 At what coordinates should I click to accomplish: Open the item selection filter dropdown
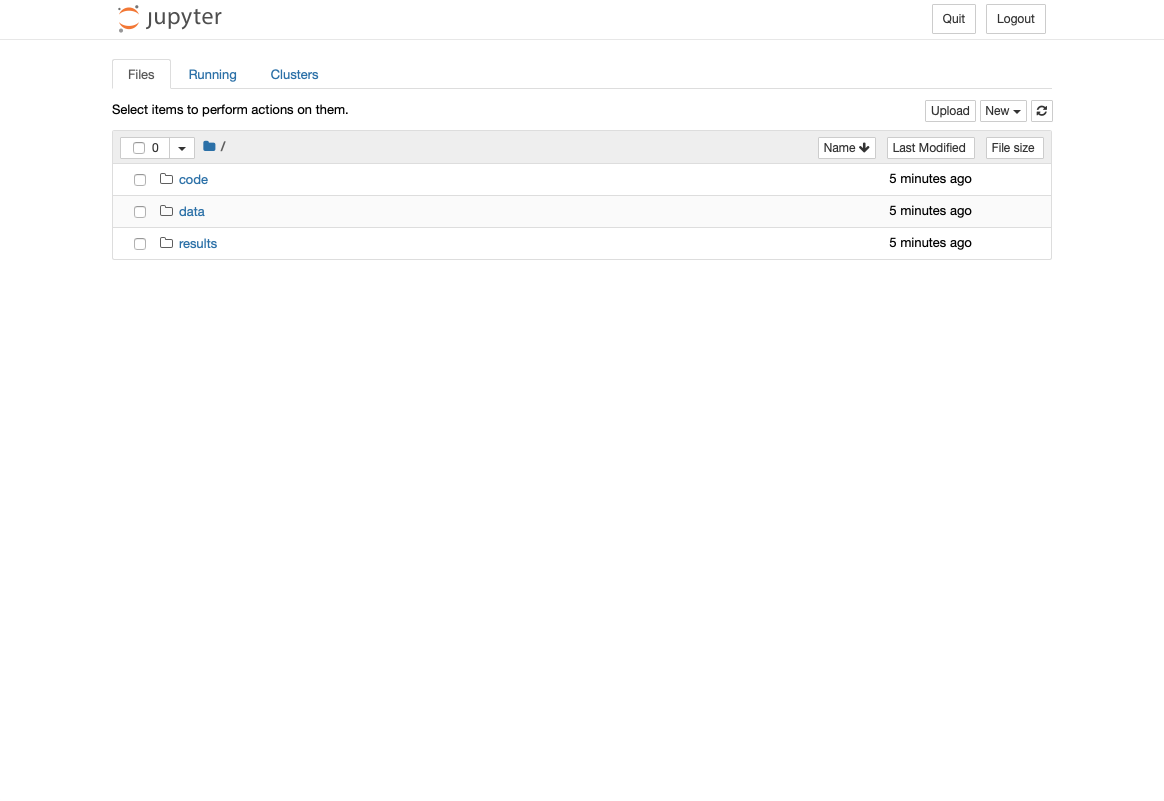(x=181, y=147)
